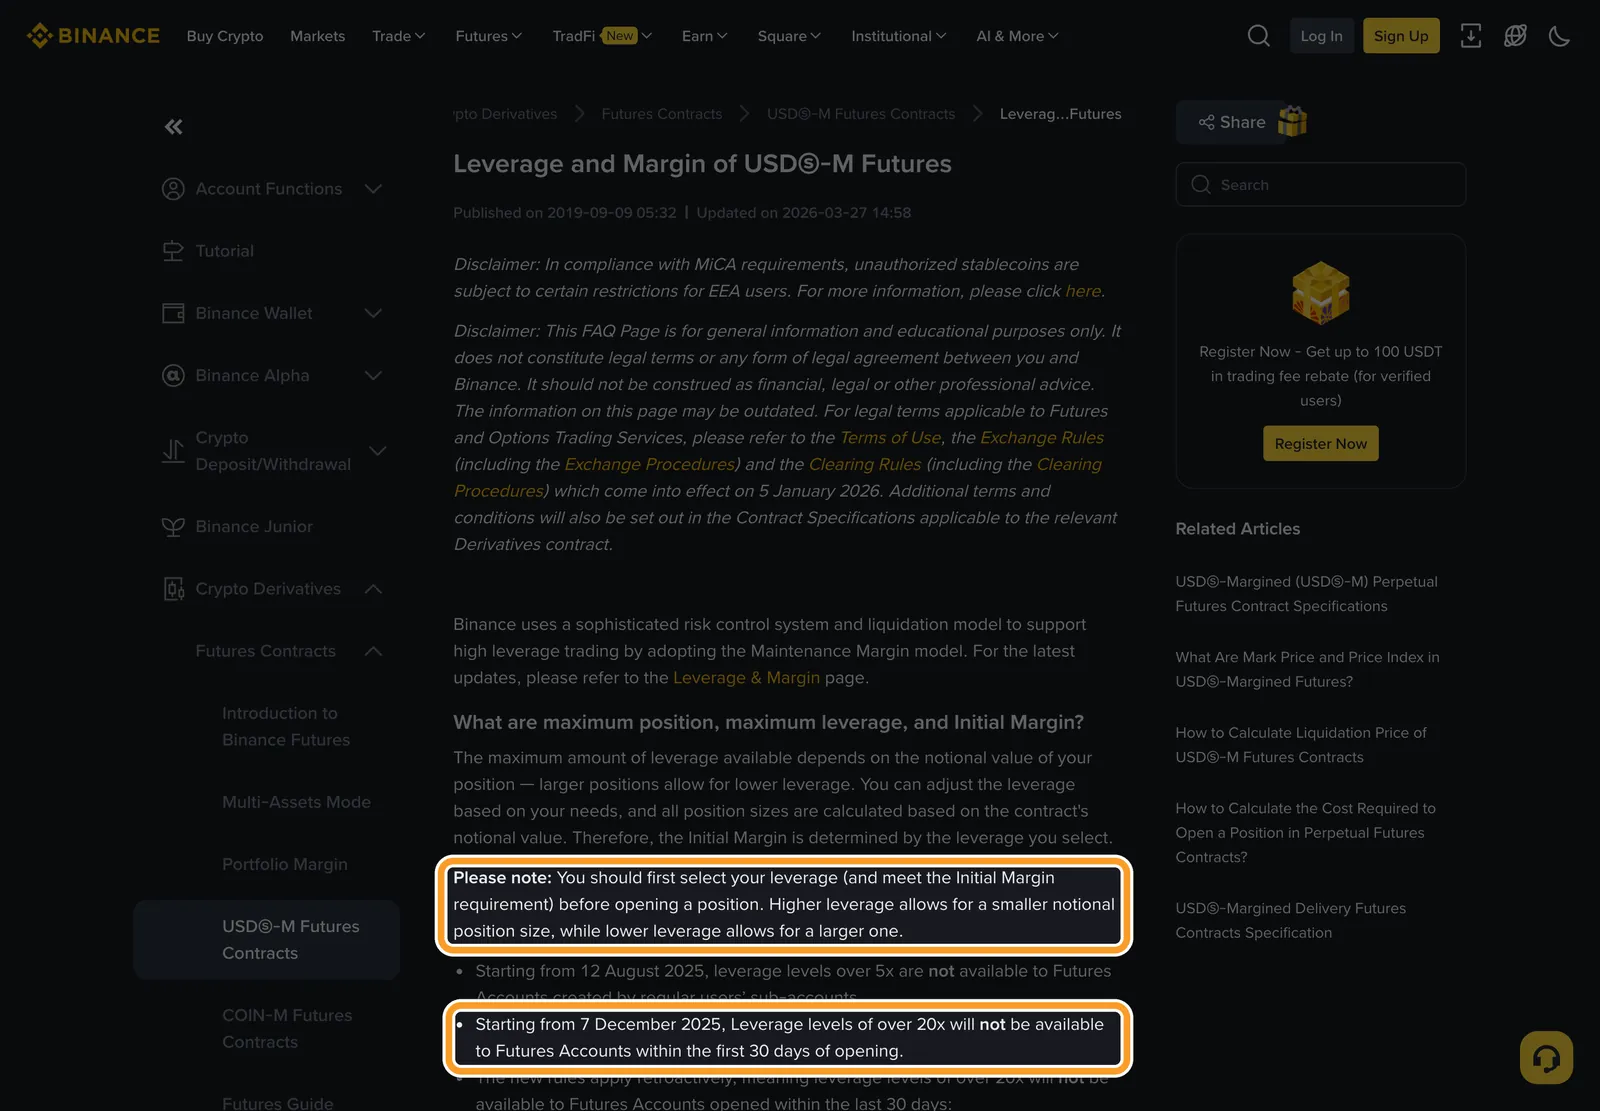Select Portfolio Margin in sidebar
This screenshot has width=1600, height=1111.
point(285,865)
